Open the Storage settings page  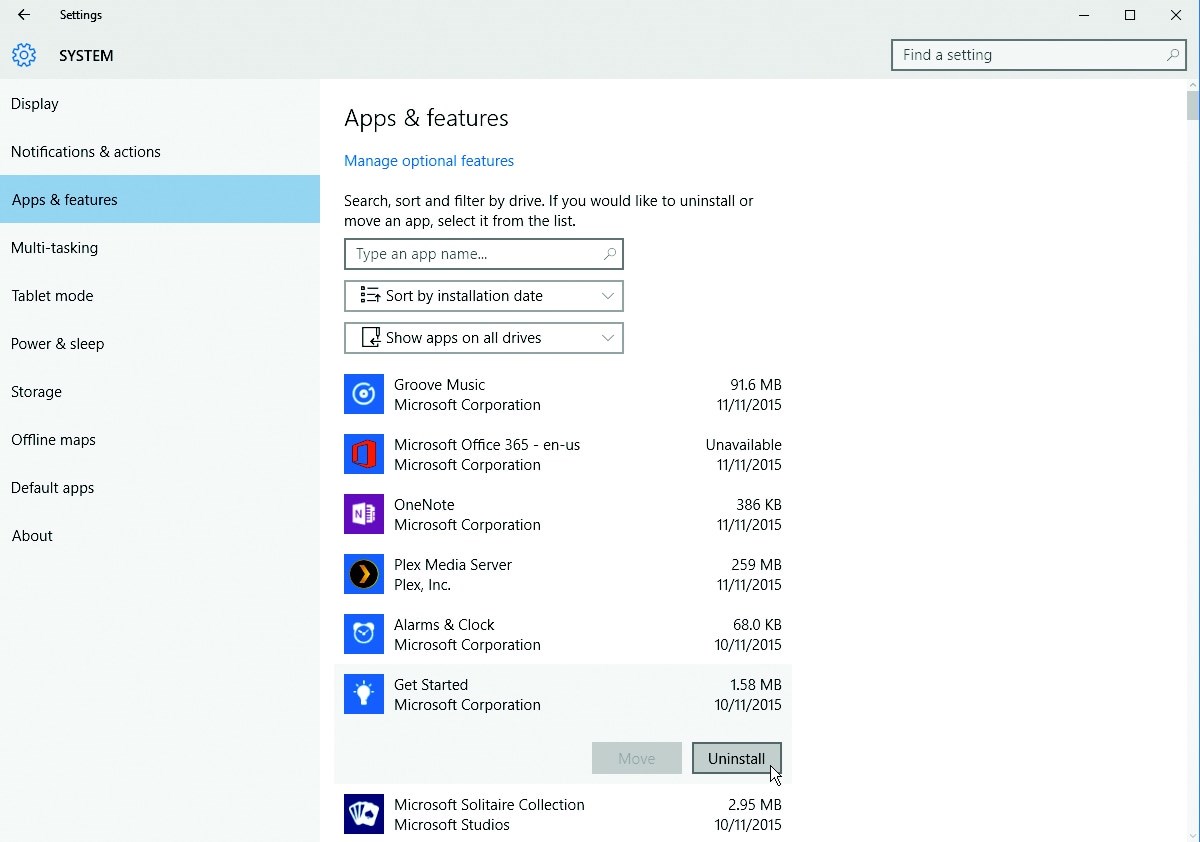(x=37, y=392)
